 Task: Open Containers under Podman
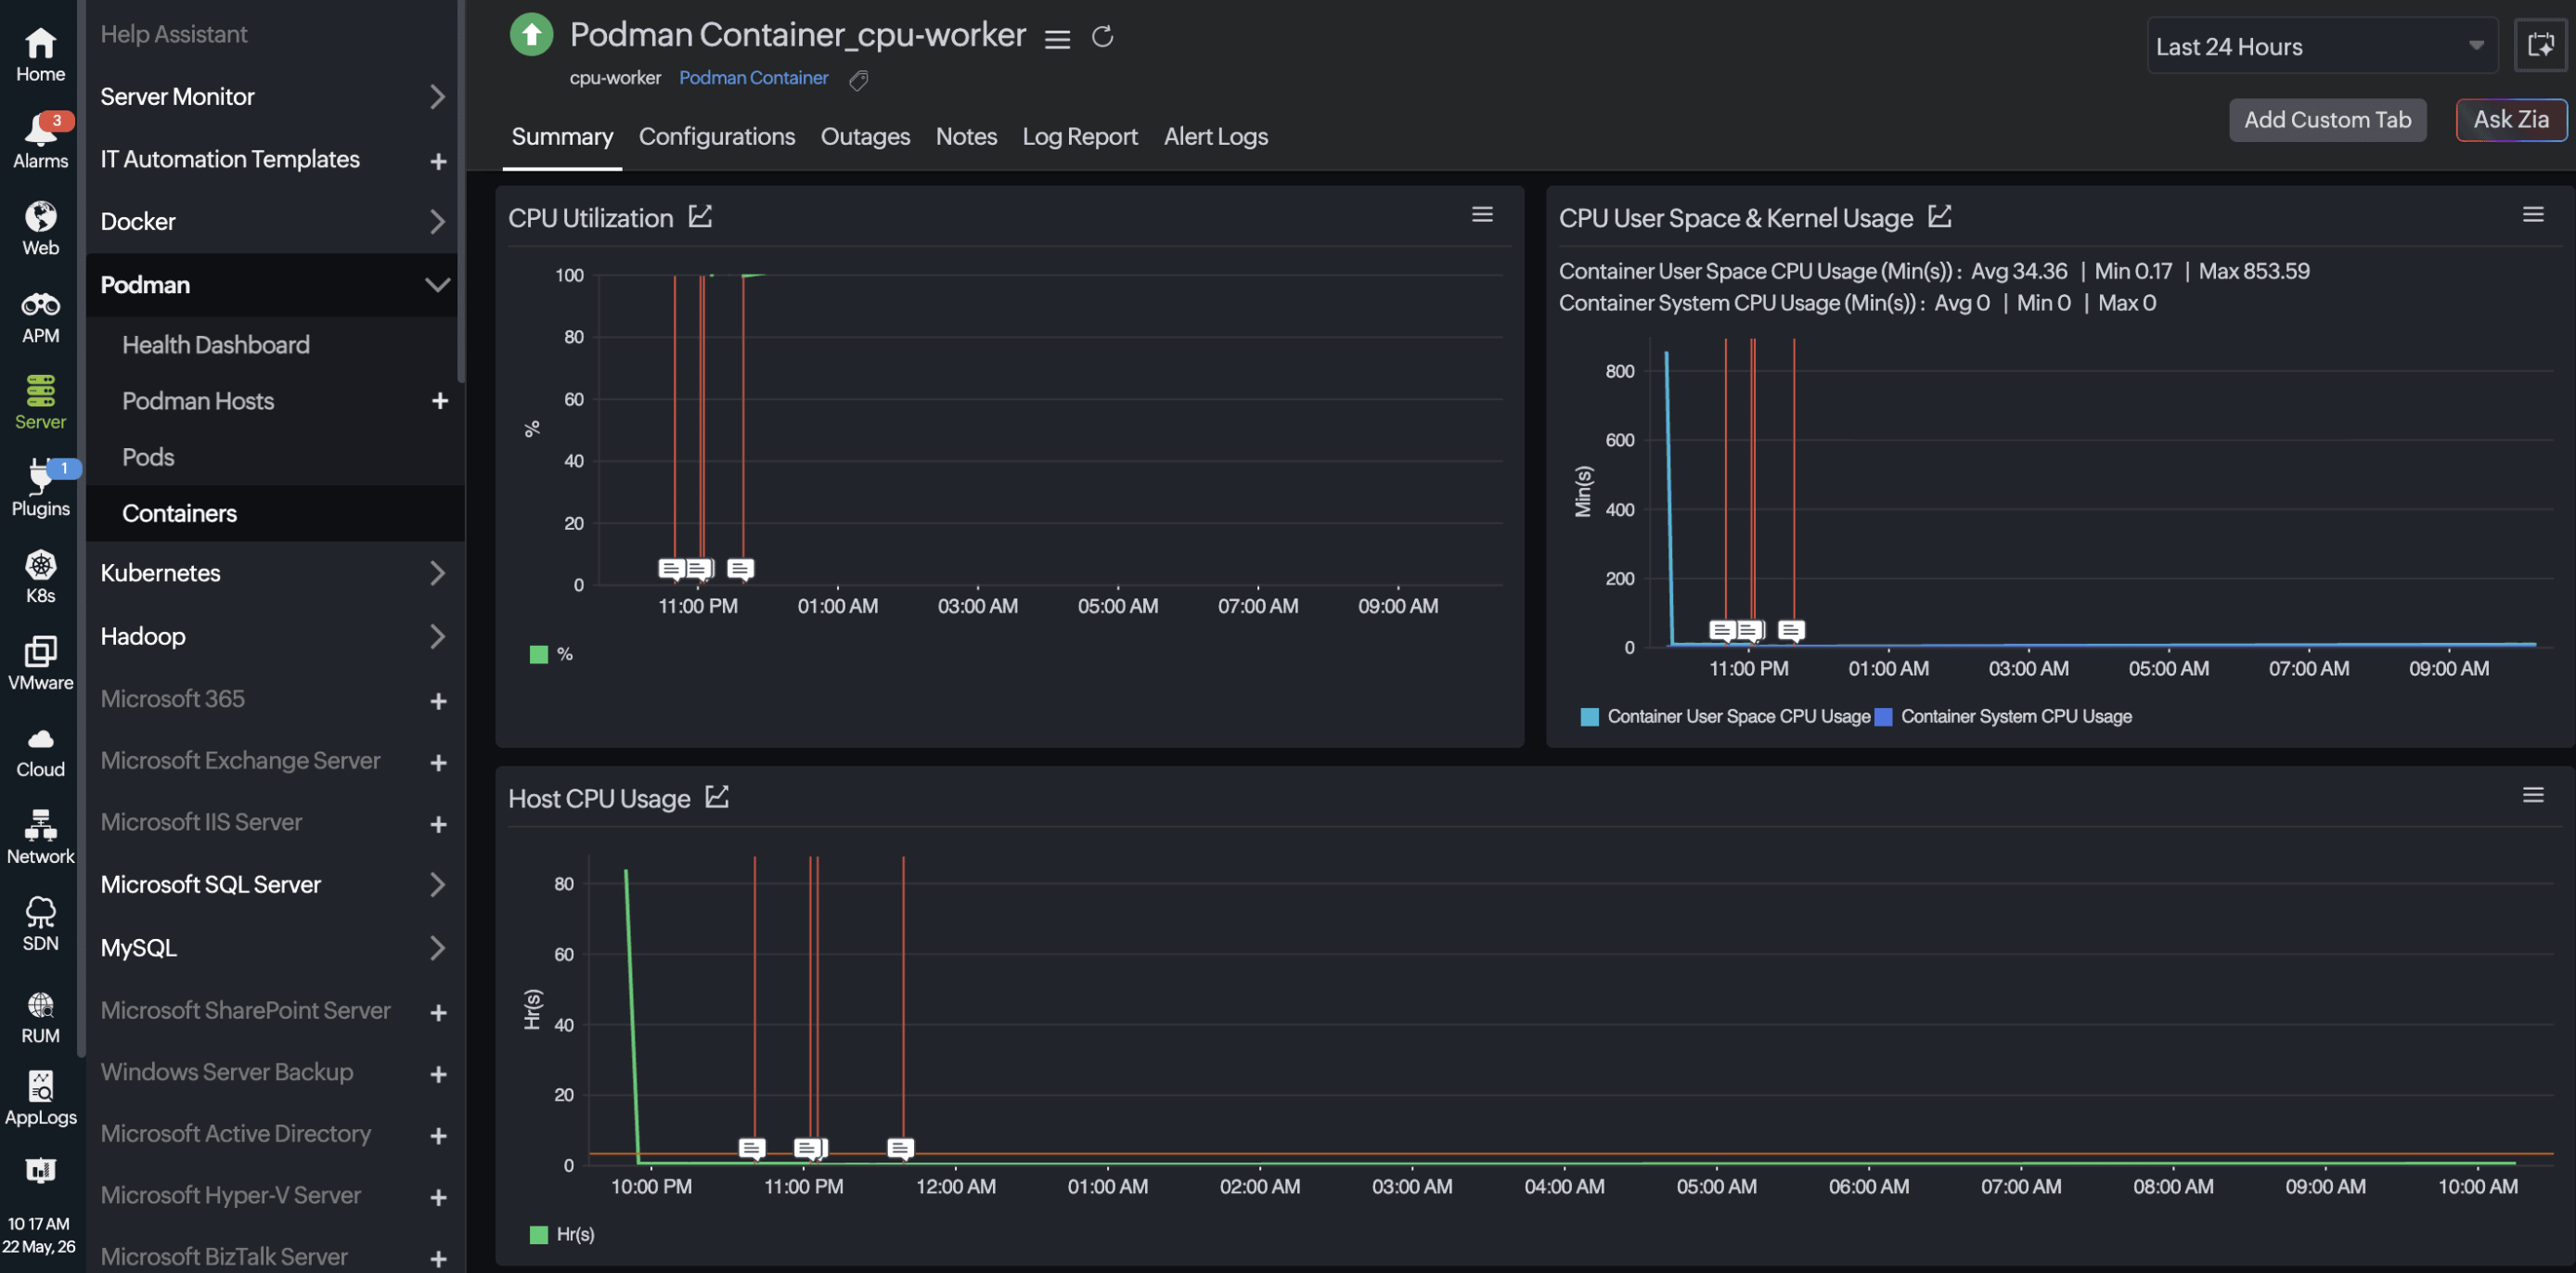(x=179, y=513)
